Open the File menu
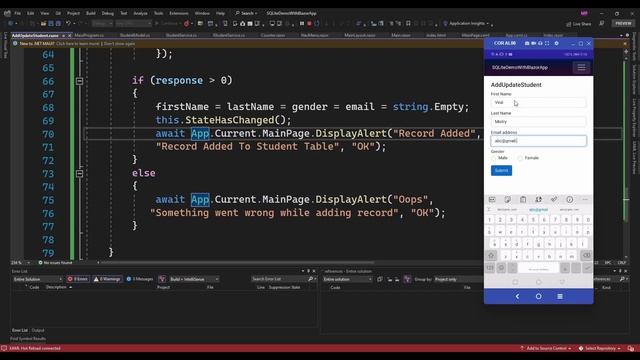The height and width of the screenshot is (360, 640). pos(18,13)
